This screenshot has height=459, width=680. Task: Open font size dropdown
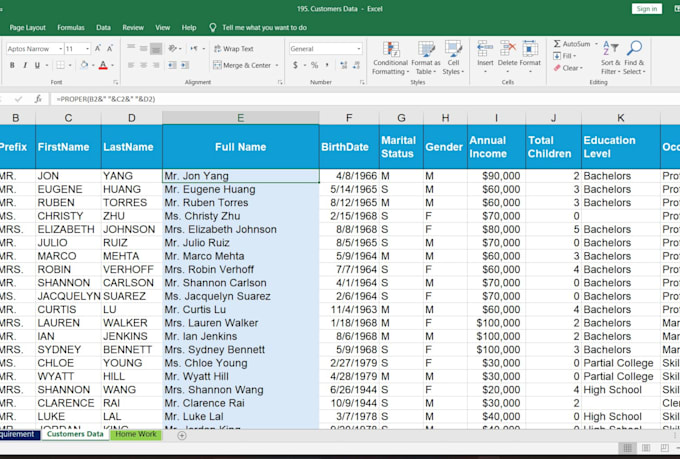pos(87,49)
